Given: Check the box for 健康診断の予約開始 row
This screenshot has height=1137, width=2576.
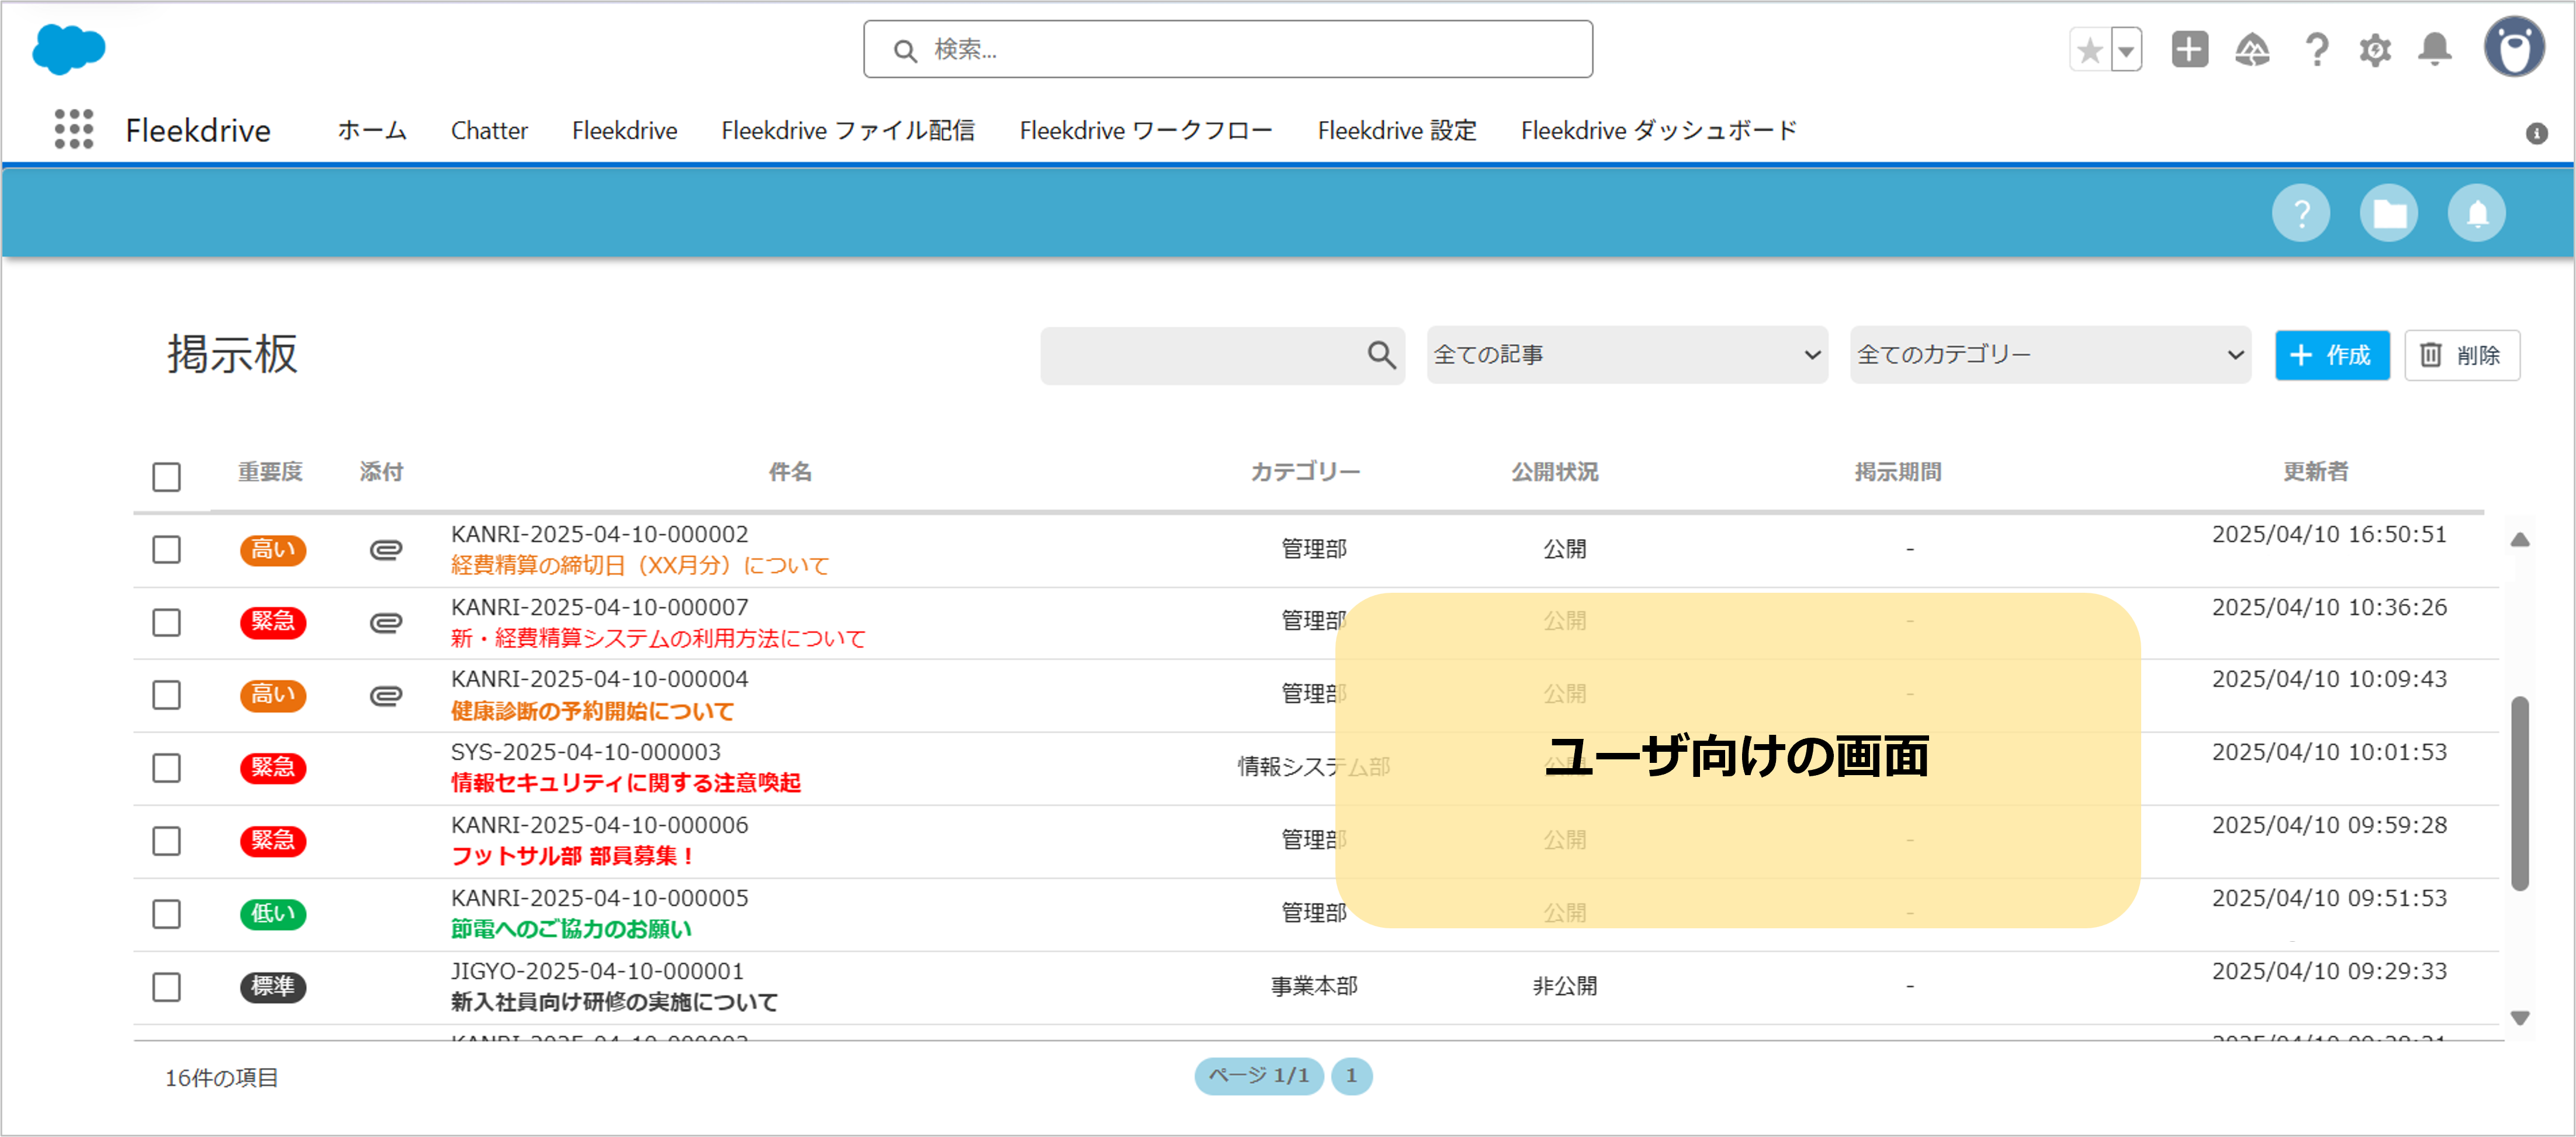Looking at the screenshot, I should click(167, 695).
